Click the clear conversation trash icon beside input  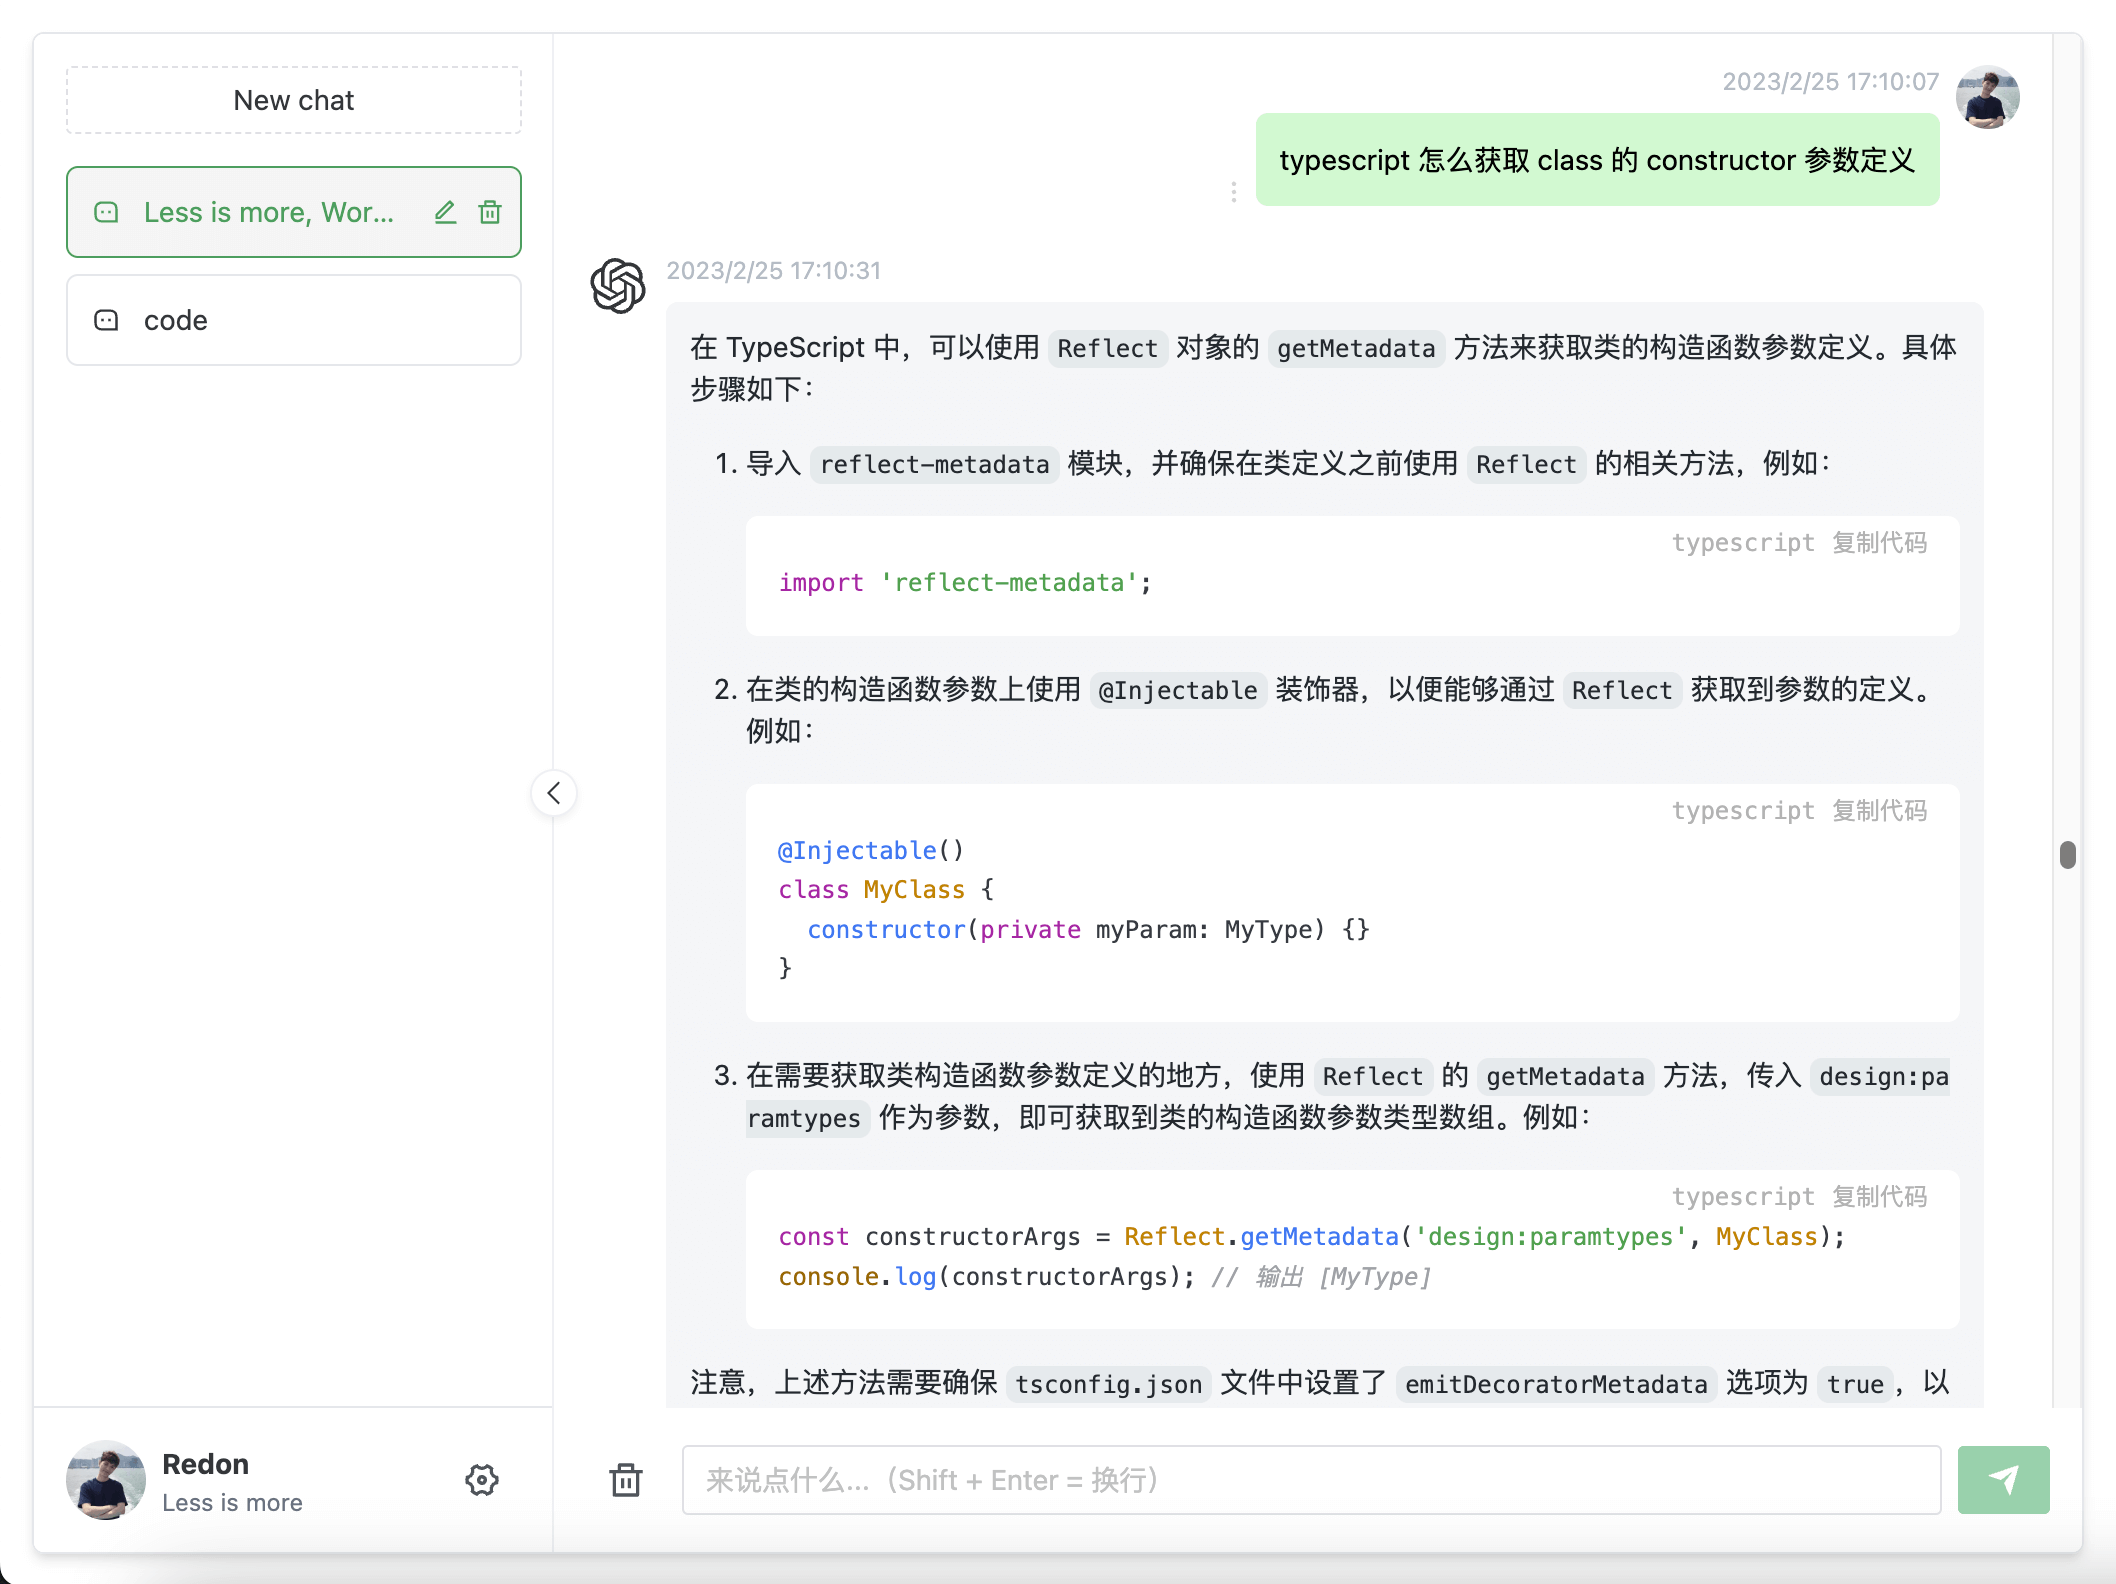point(626,1480)
